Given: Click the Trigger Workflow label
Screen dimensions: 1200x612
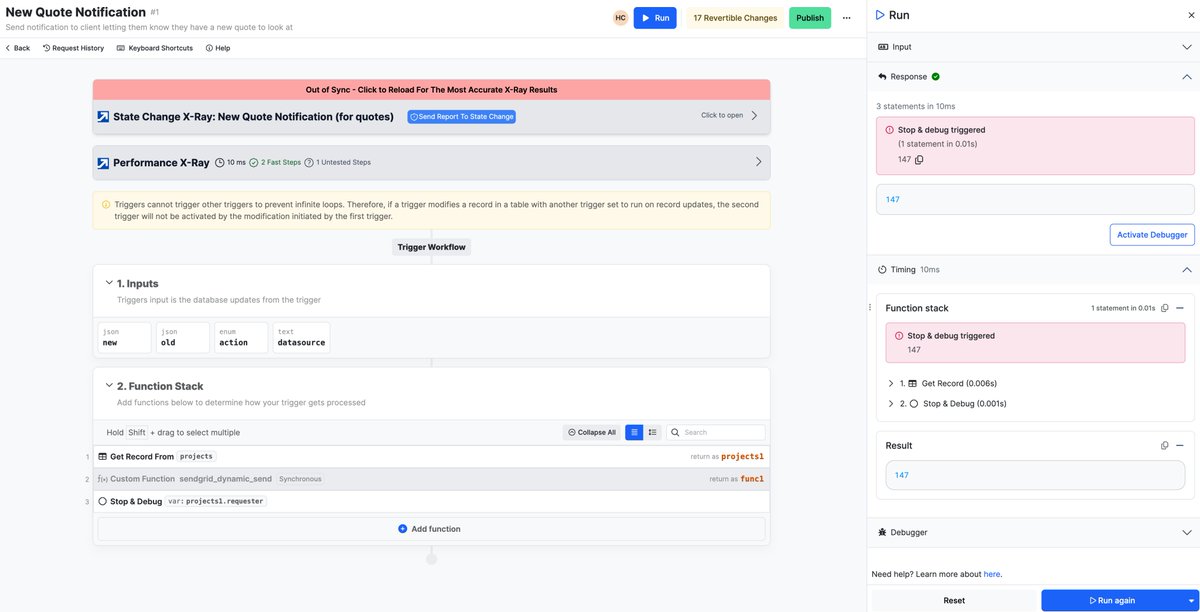Looking at the screenshot, I should coord(431,247).
